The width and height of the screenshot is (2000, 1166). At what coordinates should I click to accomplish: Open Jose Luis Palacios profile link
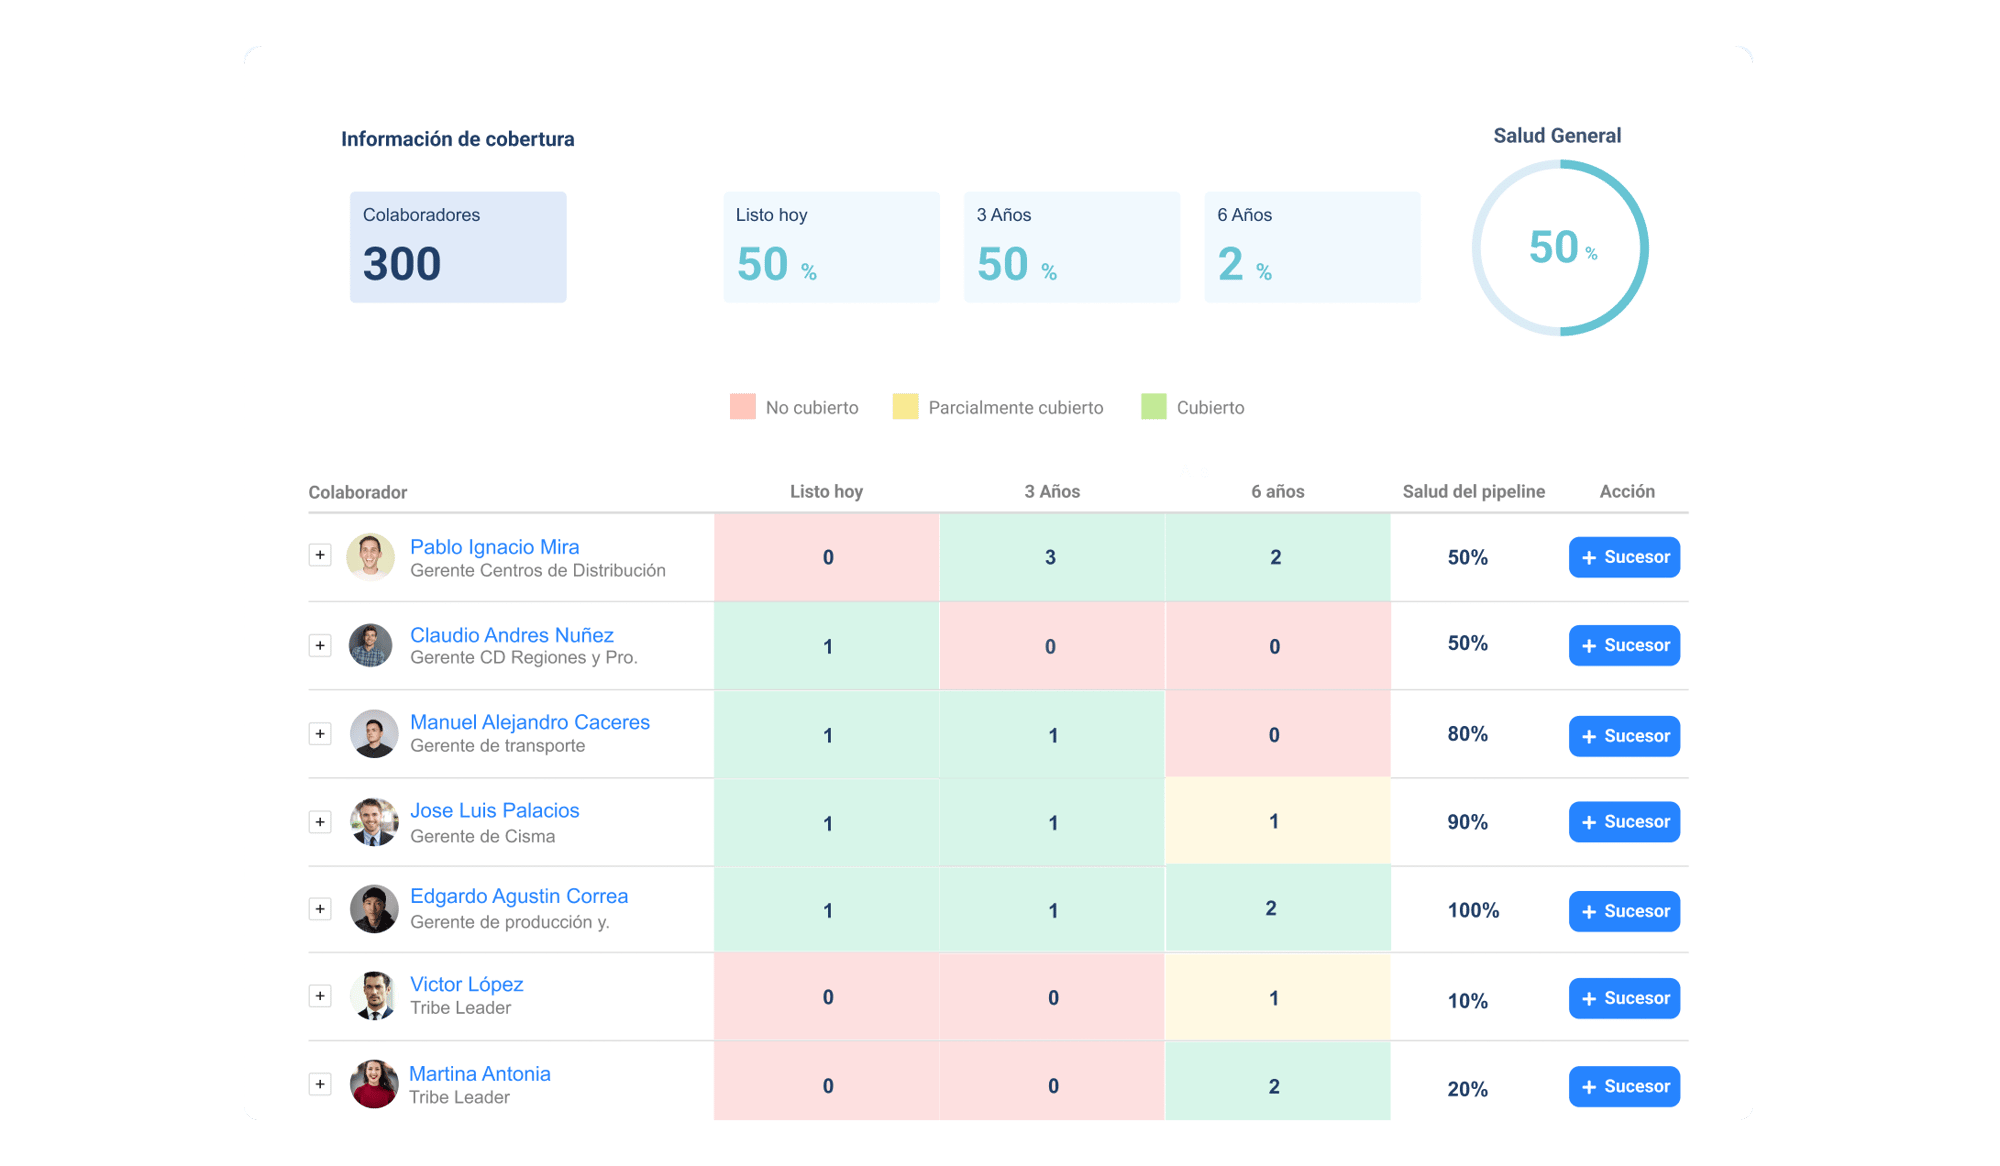(x=494, y=810)
